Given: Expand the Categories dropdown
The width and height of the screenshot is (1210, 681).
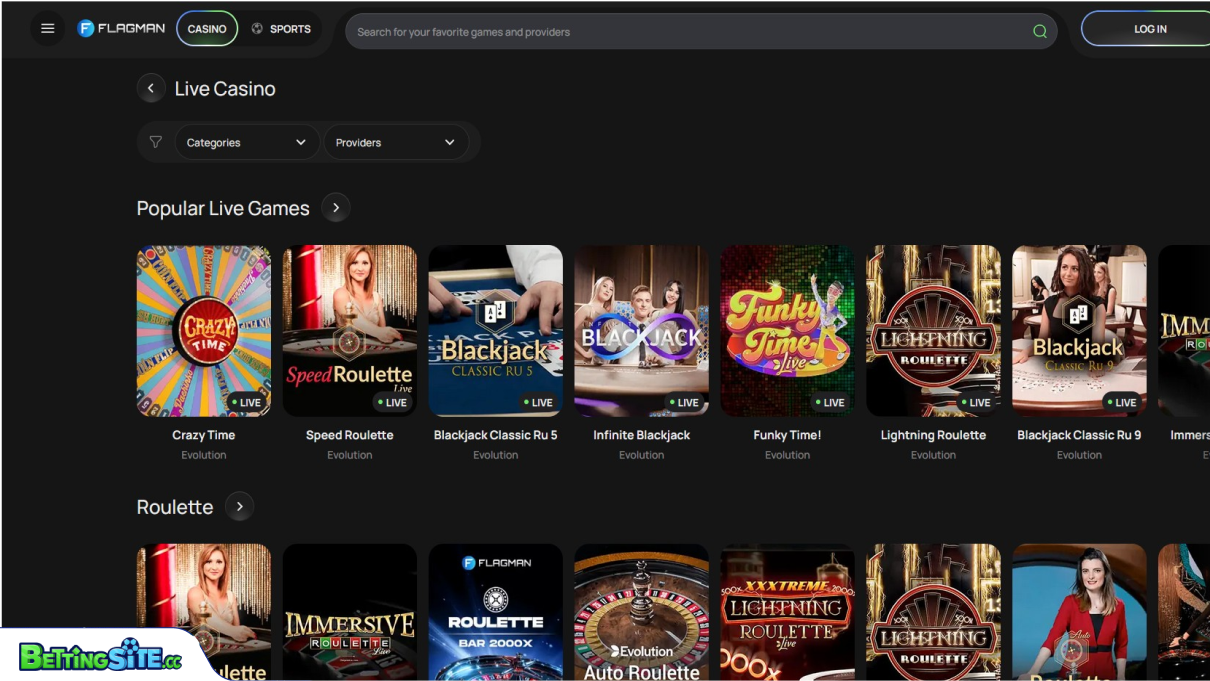Looking at the screenshot, I should [x=246, y=142].
